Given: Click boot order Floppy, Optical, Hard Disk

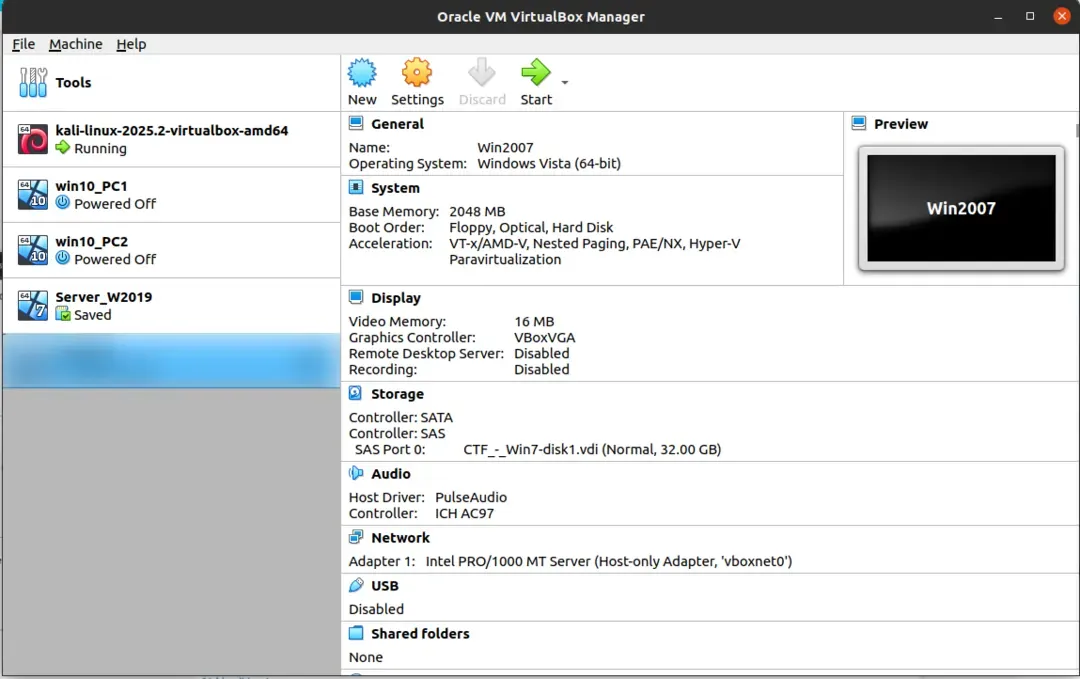Looking at the screenshot, I should click(x=531, y=227).
